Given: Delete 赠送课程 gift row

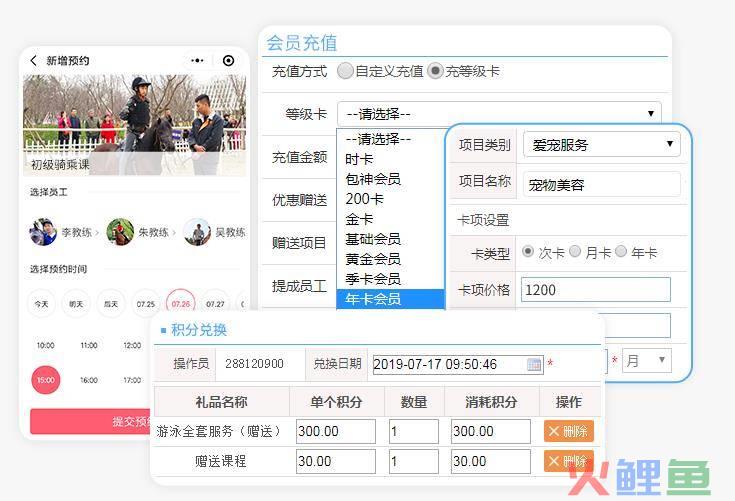Looking at the screenshot, I should click(569, 461).
